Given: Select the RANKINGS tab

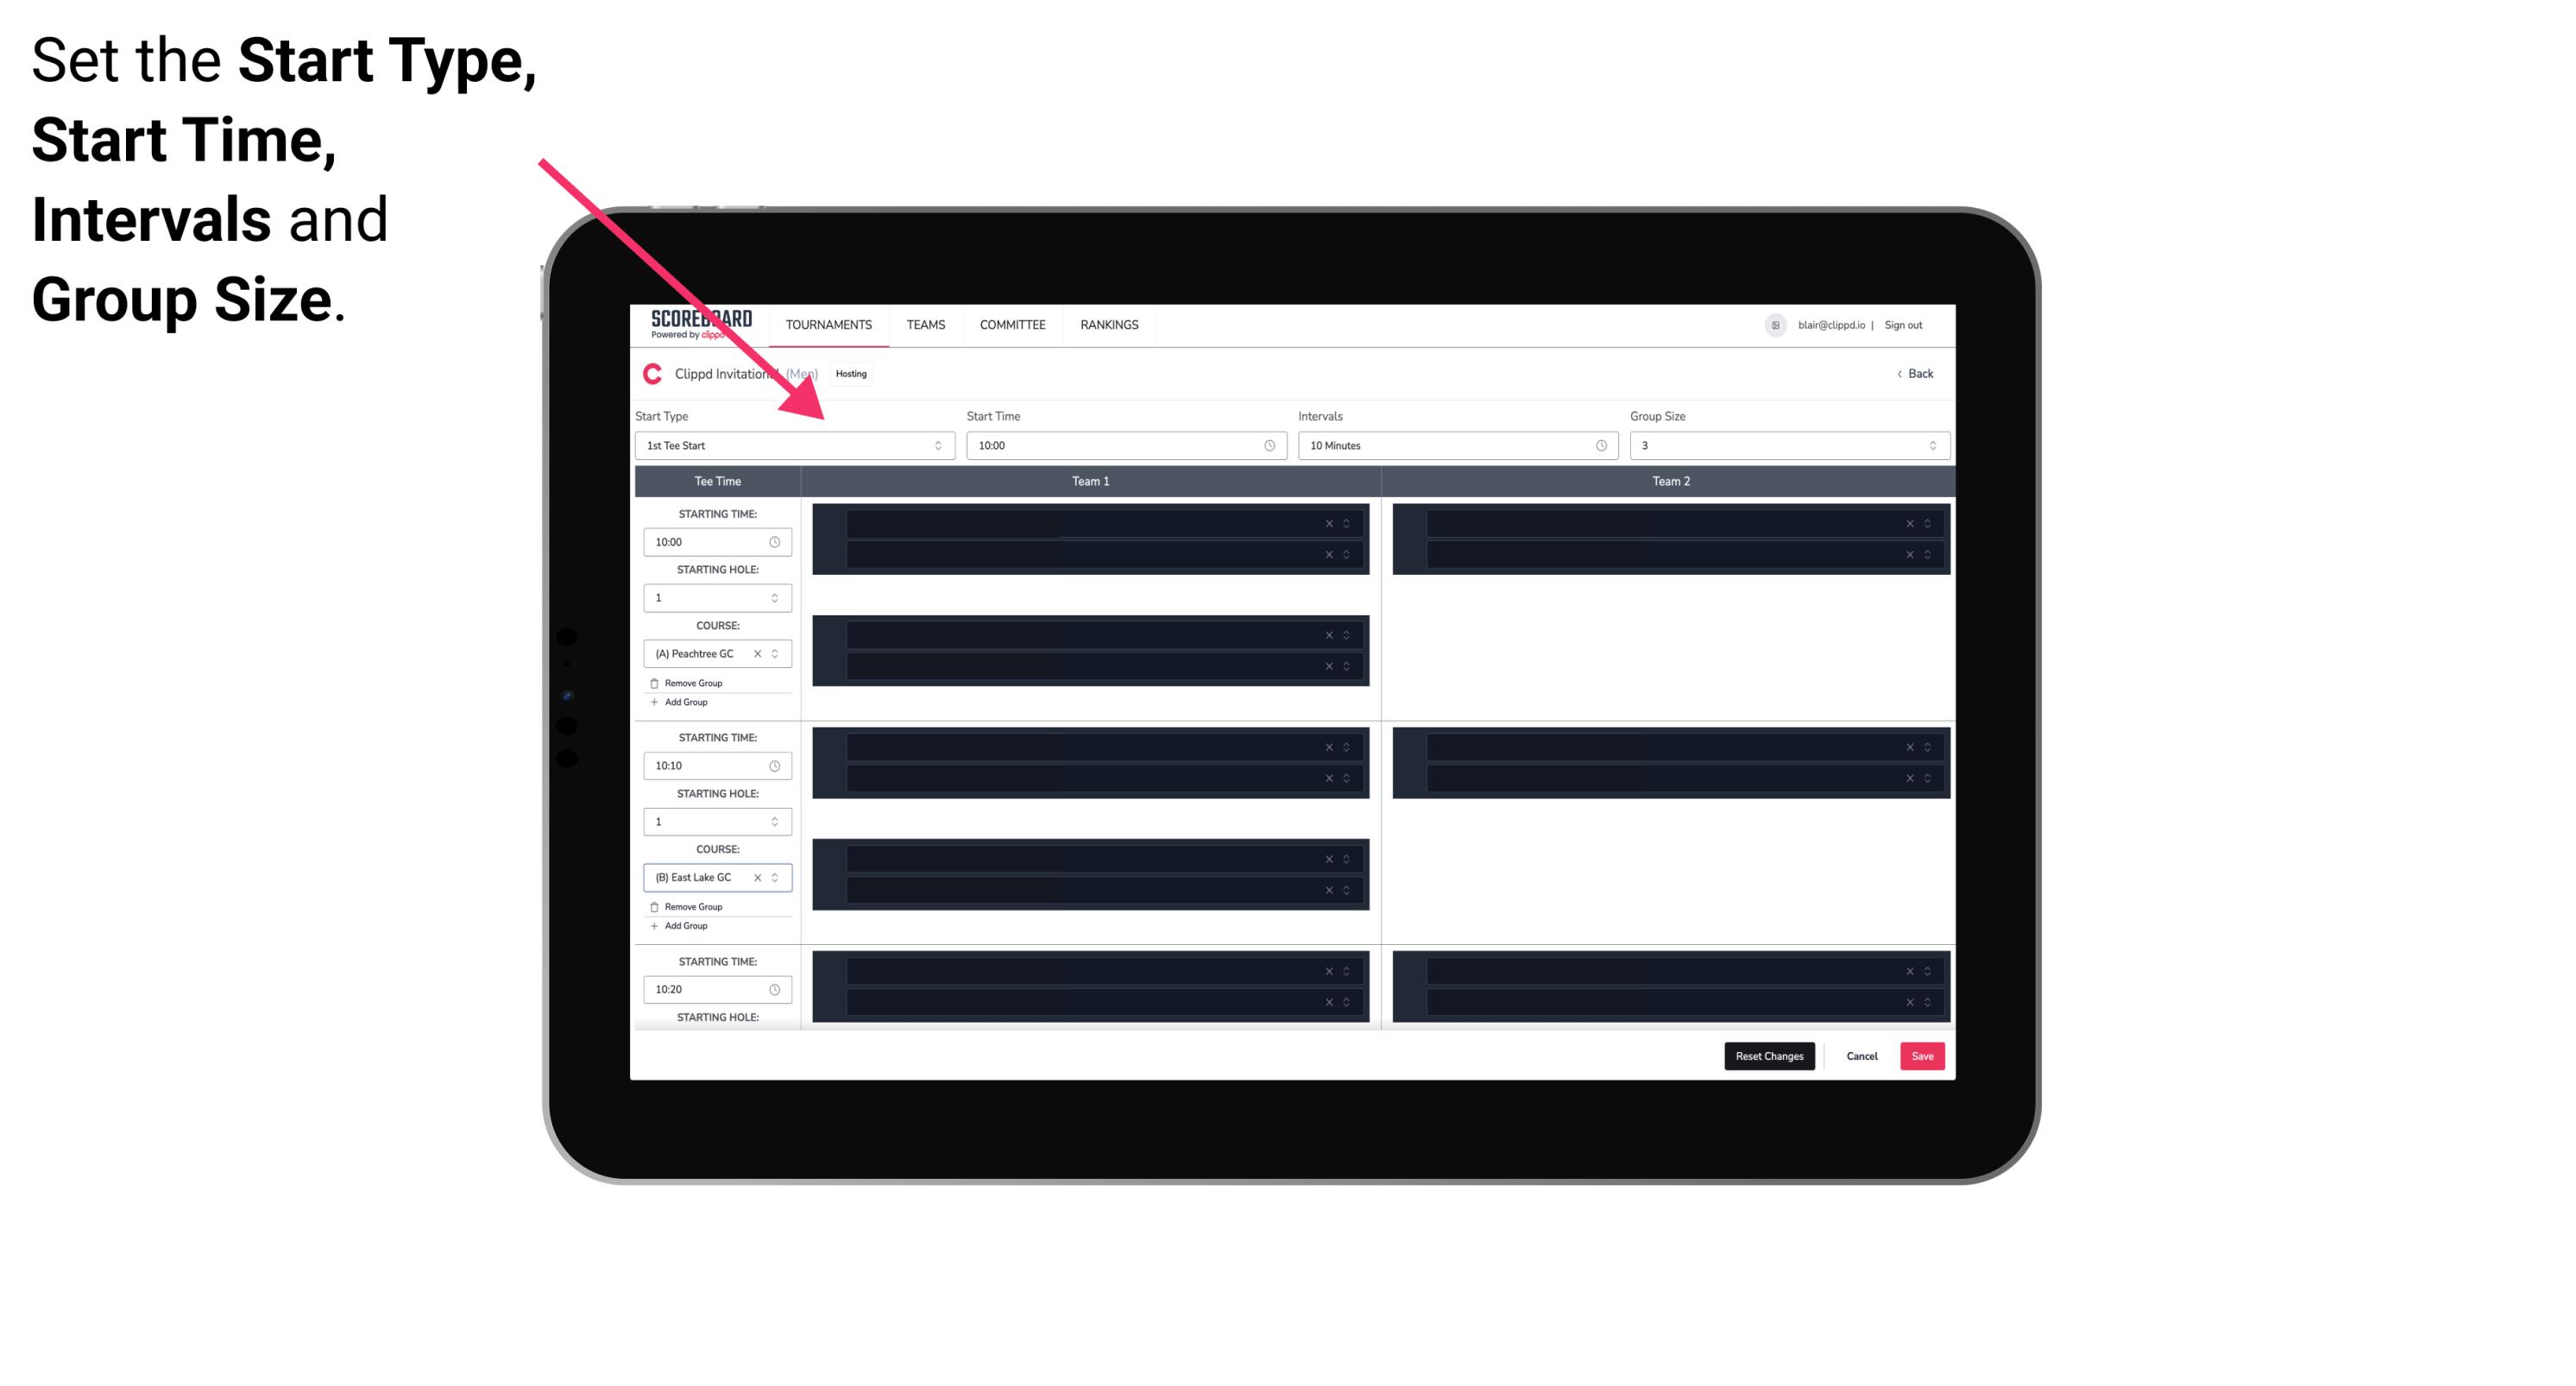Looking at the screenshot, I should pyautogui.click(x=1109, y=324).
